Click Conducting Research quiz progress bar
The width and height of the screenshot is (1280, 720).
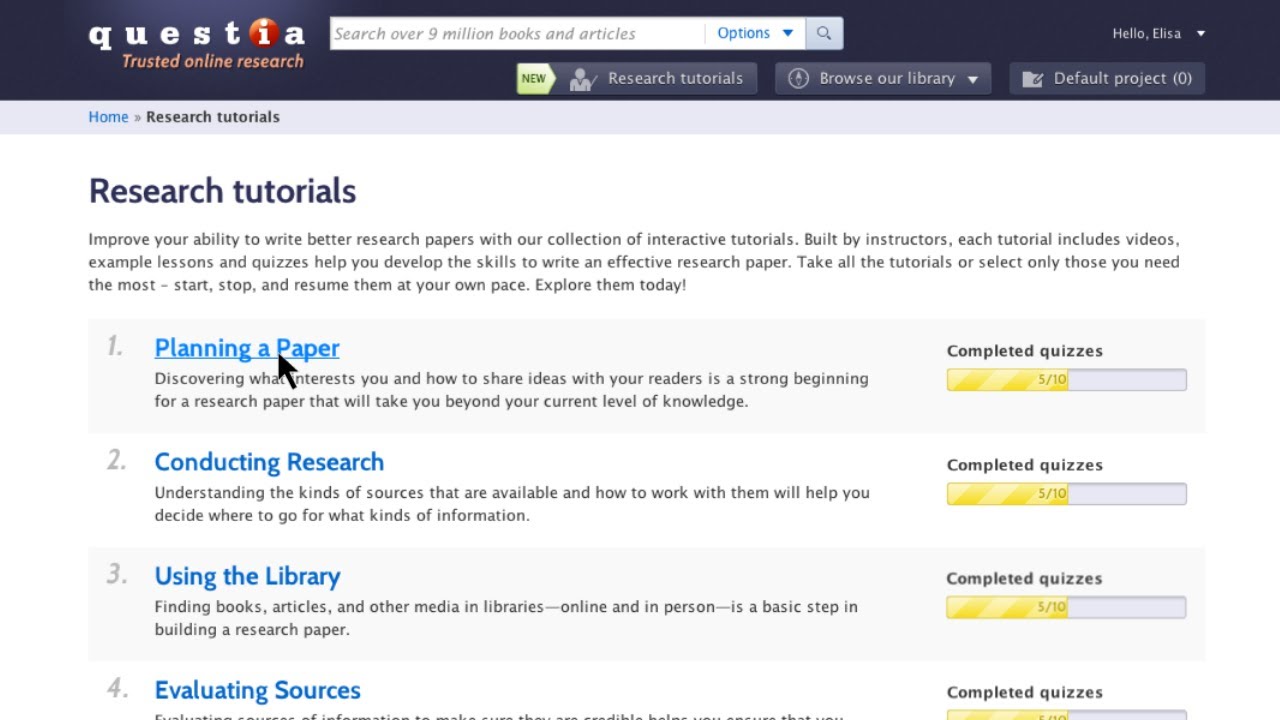click(1067, 494)
